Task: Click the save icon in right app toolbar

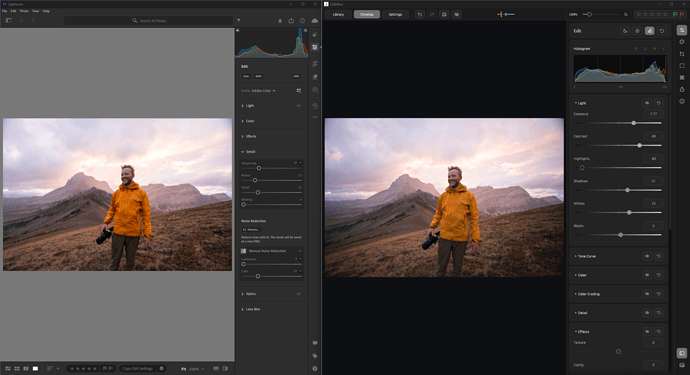Action: pos(444,15)
